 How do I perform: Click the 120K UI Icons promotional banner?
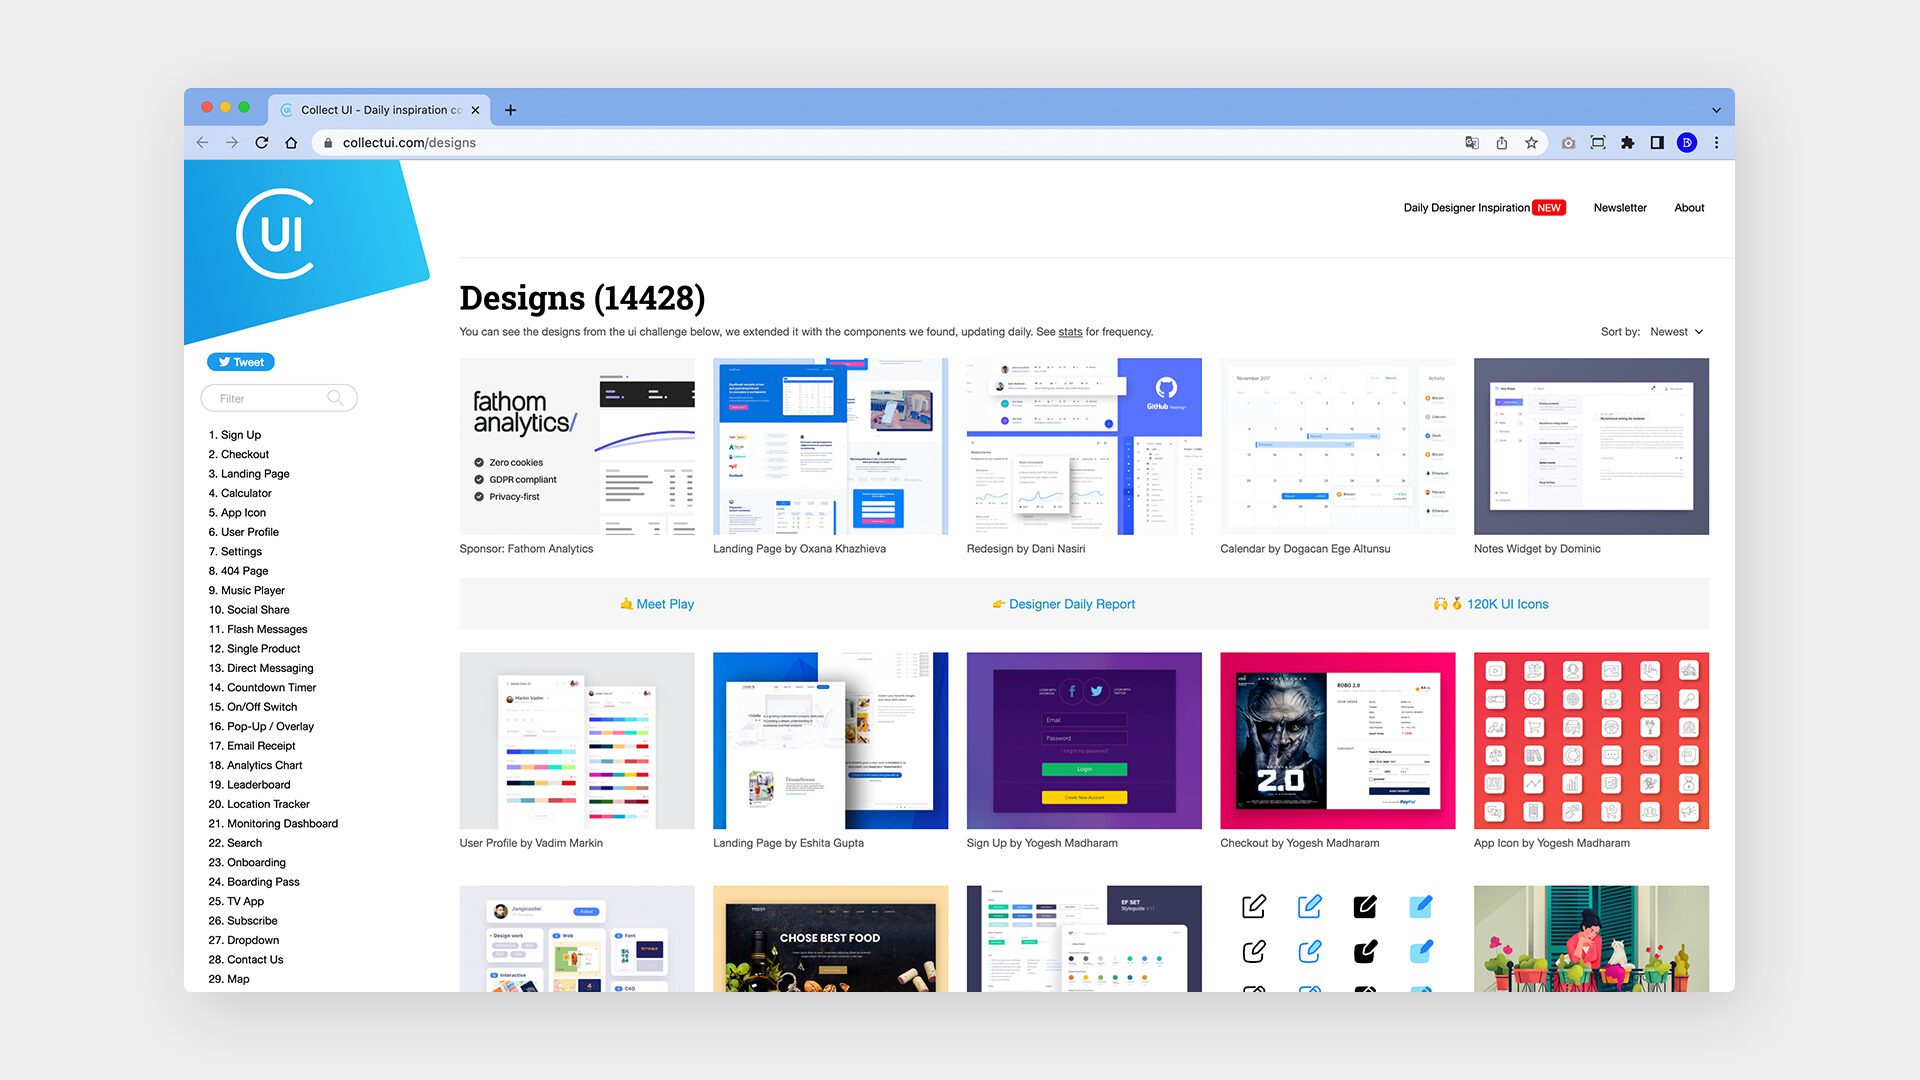click(x=1507, y=604)
